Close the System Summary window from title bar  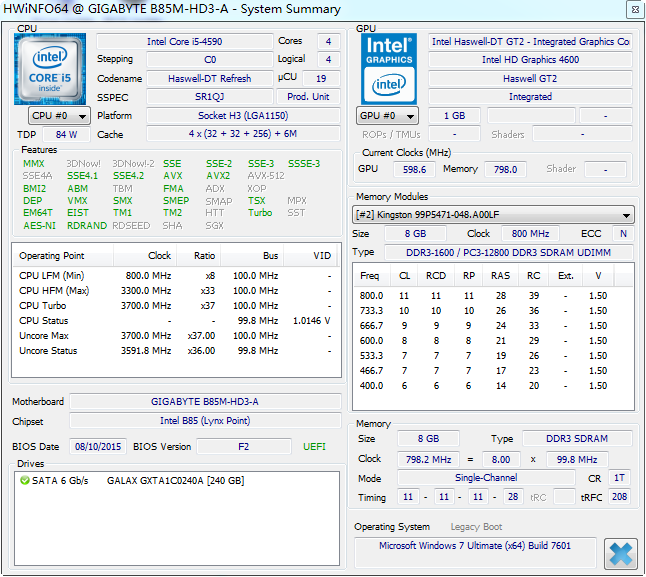(632, 9)
